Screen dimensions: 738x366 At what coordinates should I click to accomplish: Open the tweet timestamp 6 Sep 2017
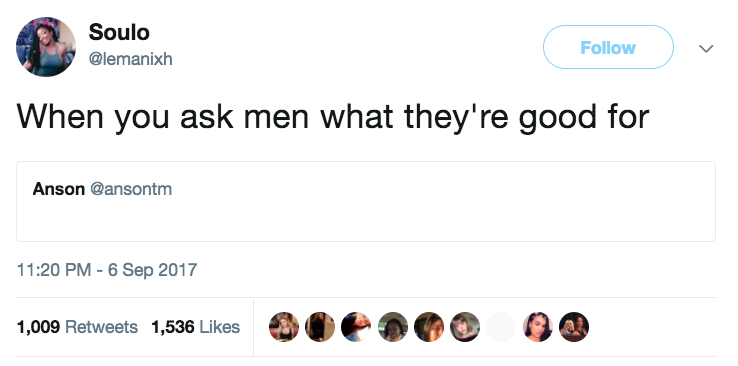coord(107,270)
